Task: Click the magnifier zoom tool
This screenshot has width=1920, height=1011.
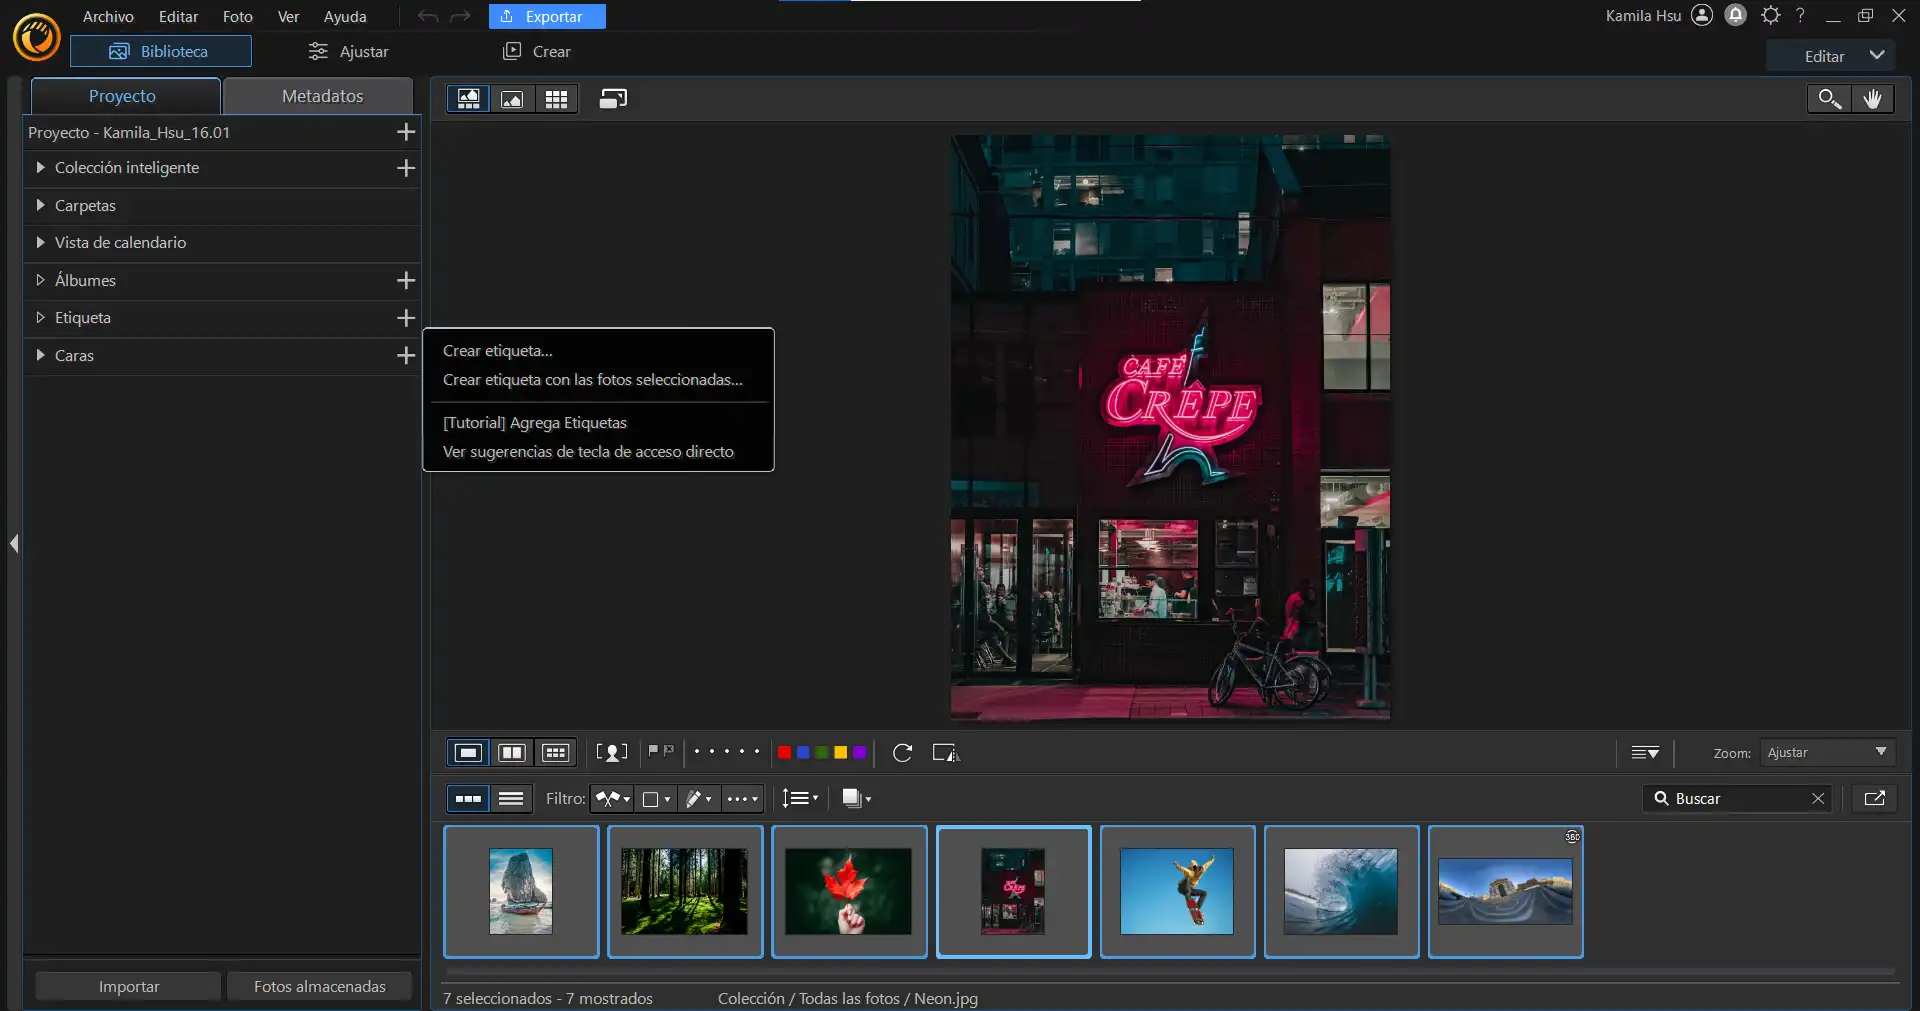Action: click(x=1829, y=99)
